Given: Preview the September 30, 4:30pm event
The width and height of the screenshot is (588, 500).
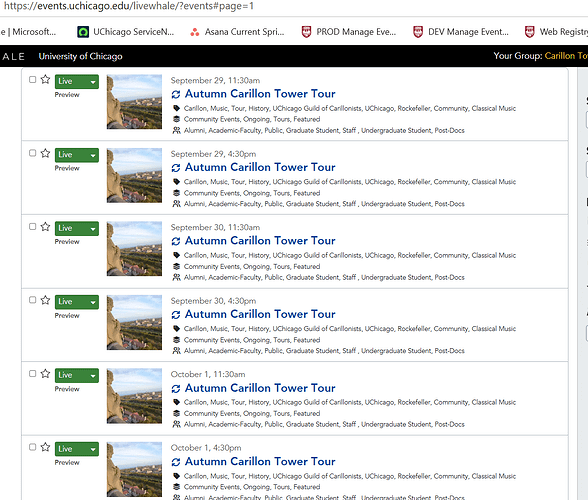Looking at the screenshot, I should coord(67,316).
